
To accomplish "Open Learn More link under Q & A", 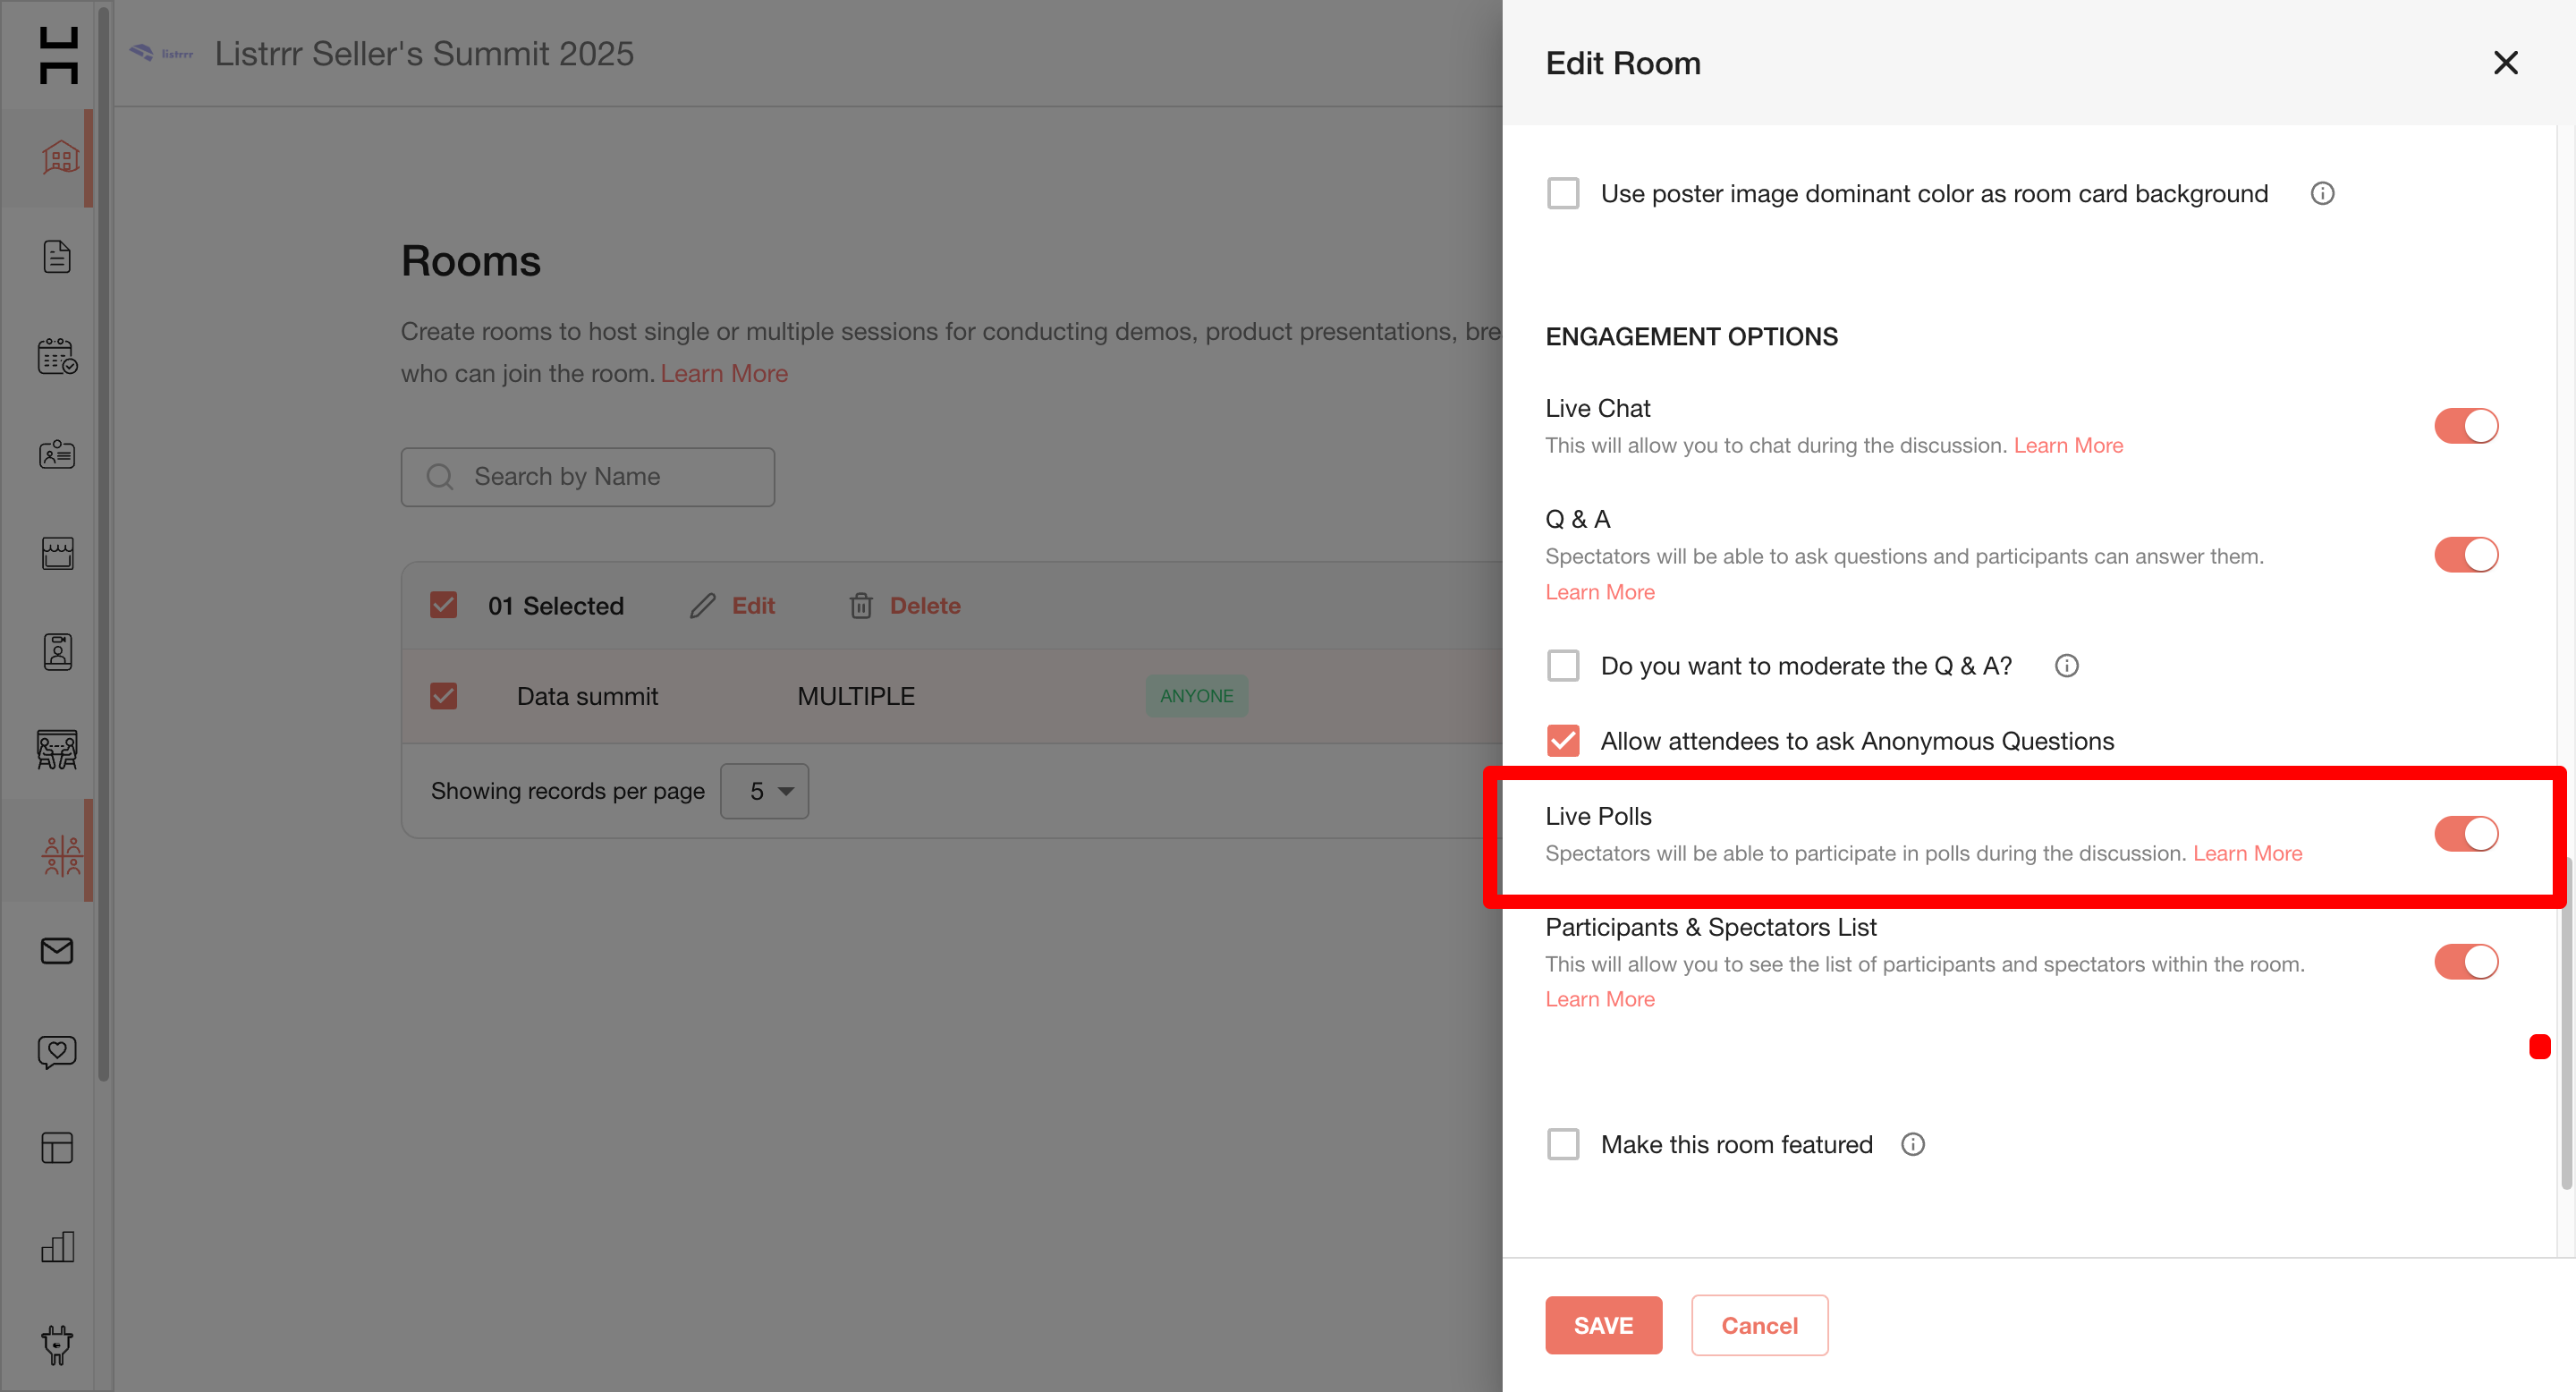I will (1600, 593).
